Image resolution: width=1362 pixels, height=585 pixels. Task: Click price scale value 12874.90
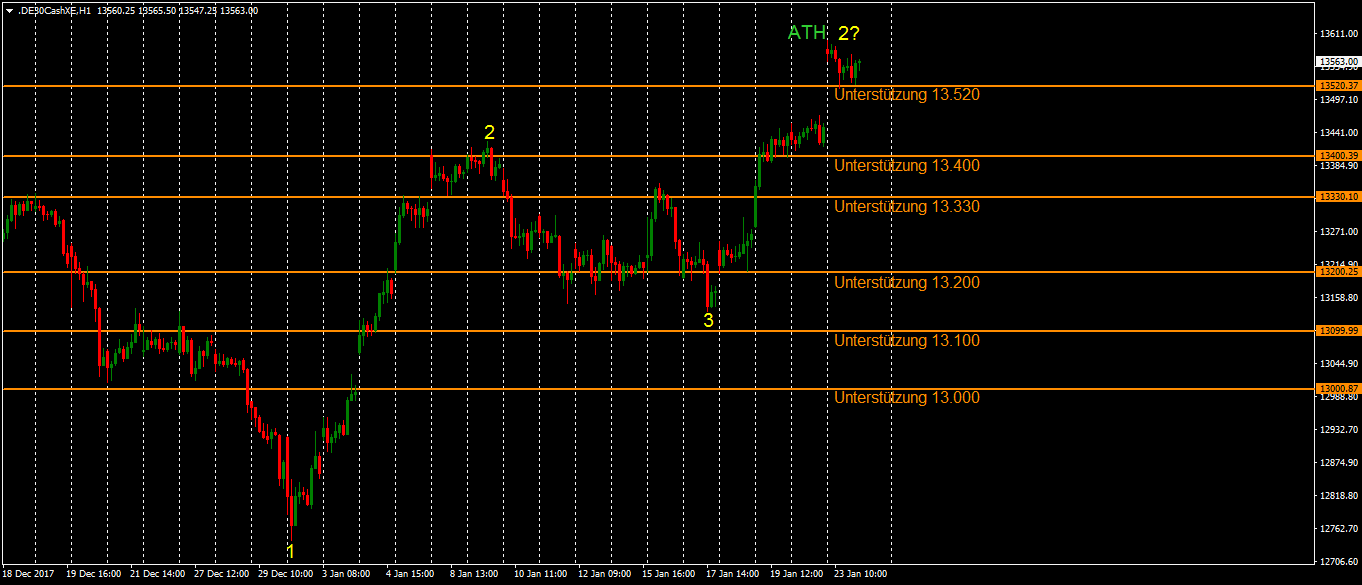click(x=1338, y=463)
